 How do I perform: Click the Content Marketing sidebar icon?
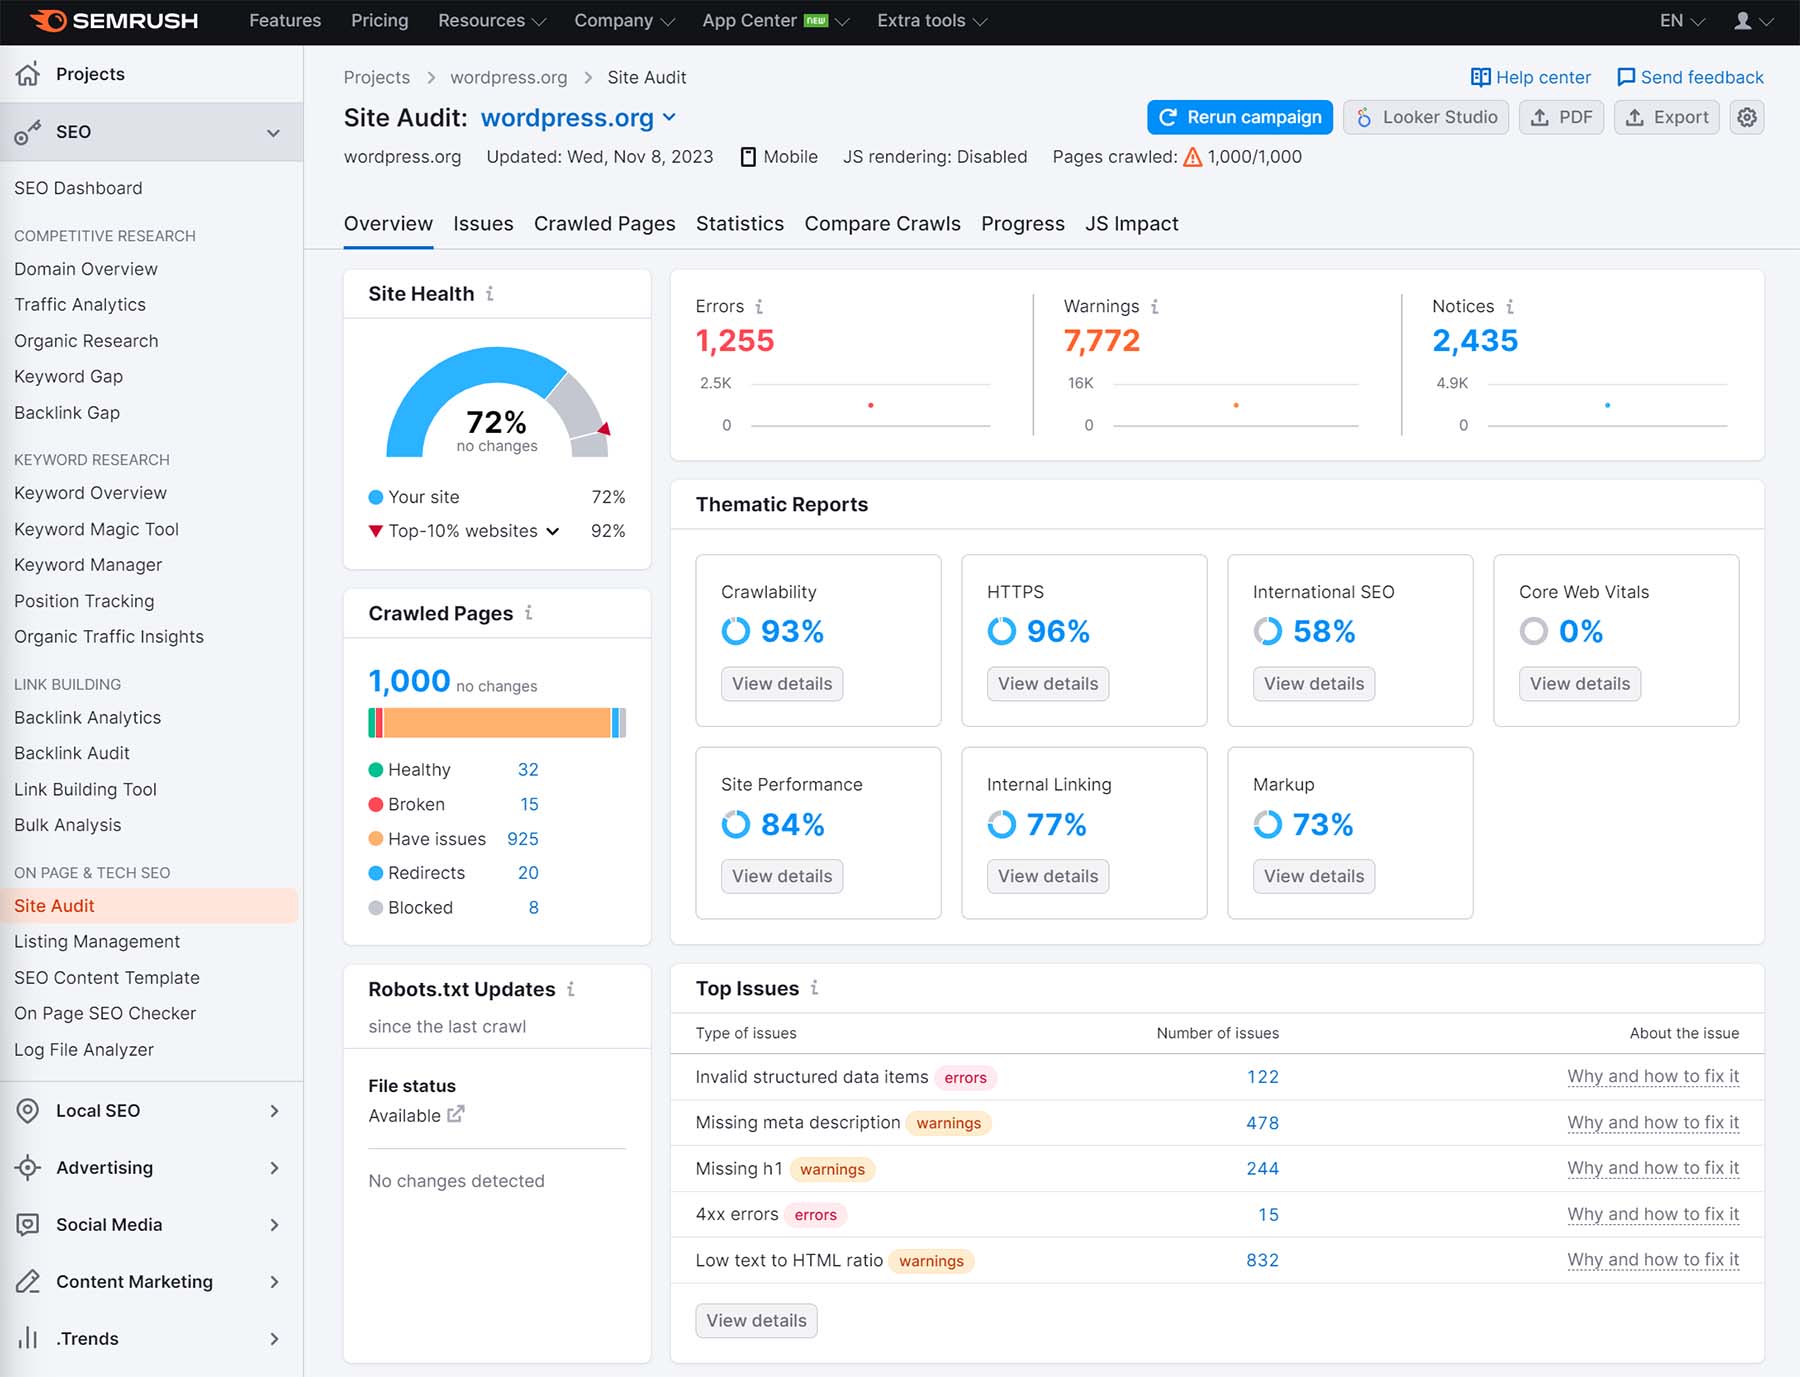[x=26, y=1281]
